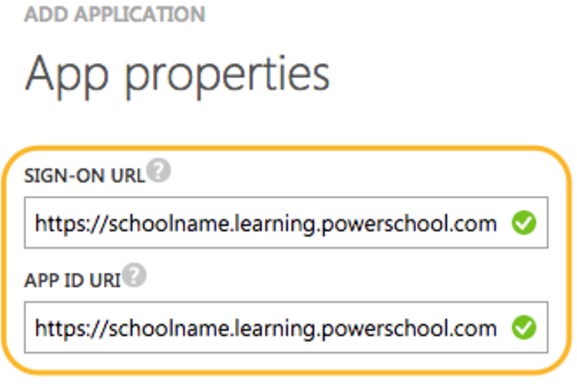Focus the SIGN-ON URL text box
The image size is (577, 384).
[x=286, y=223]
